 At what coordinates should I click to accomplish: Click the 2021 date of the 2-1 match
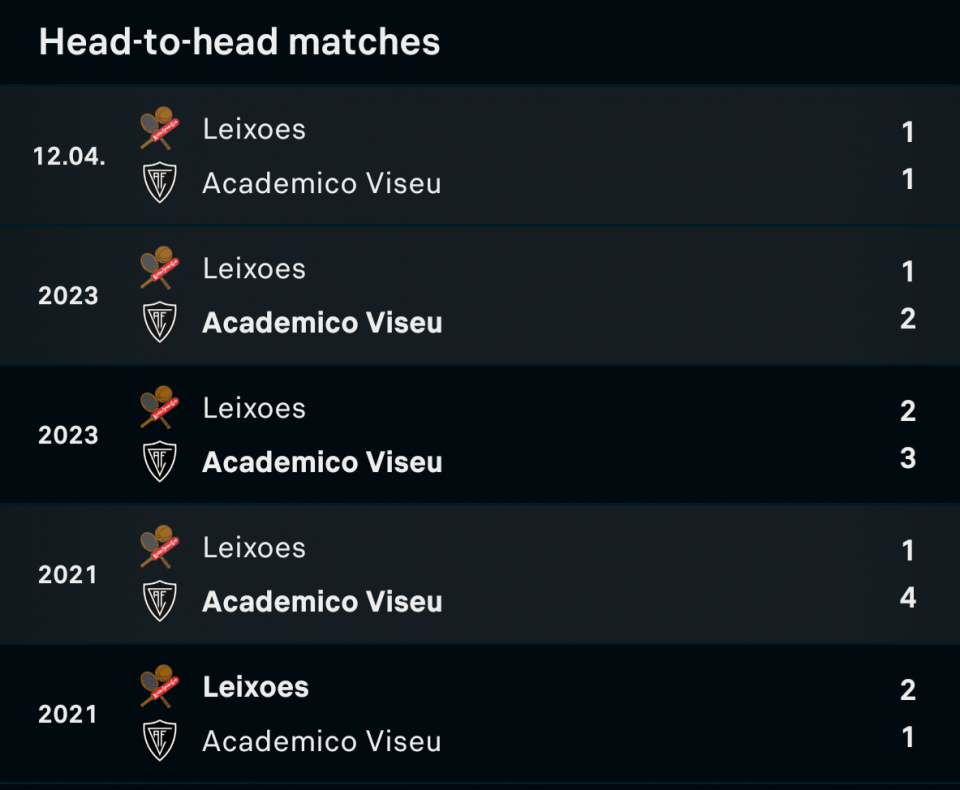[x=68, y=714]
